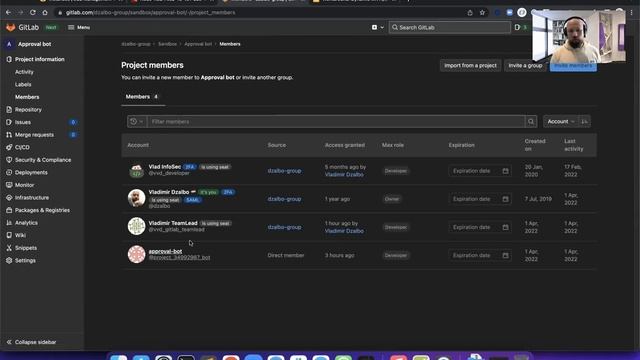Open Vlad InfoSec's dzalbo-group source link
The height and width of the screenshot is (360, 640).
pos(284,171)
